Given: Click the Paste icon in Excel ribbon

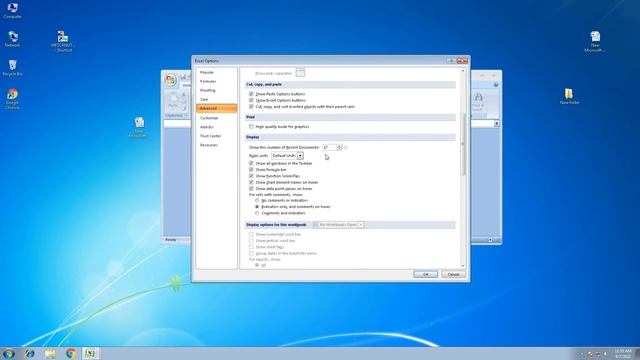Looking at the screenshot, I should coord(173,100).
